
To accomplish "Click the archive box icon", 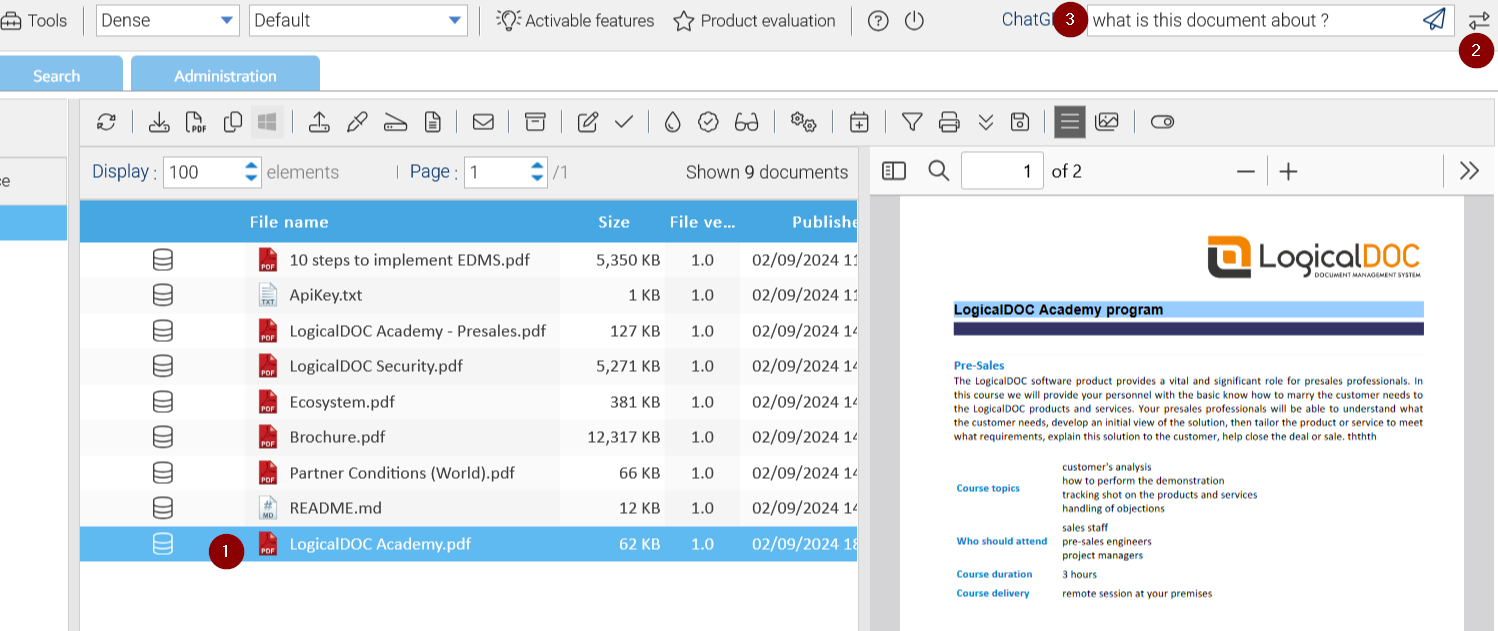I will pos(536,122).
